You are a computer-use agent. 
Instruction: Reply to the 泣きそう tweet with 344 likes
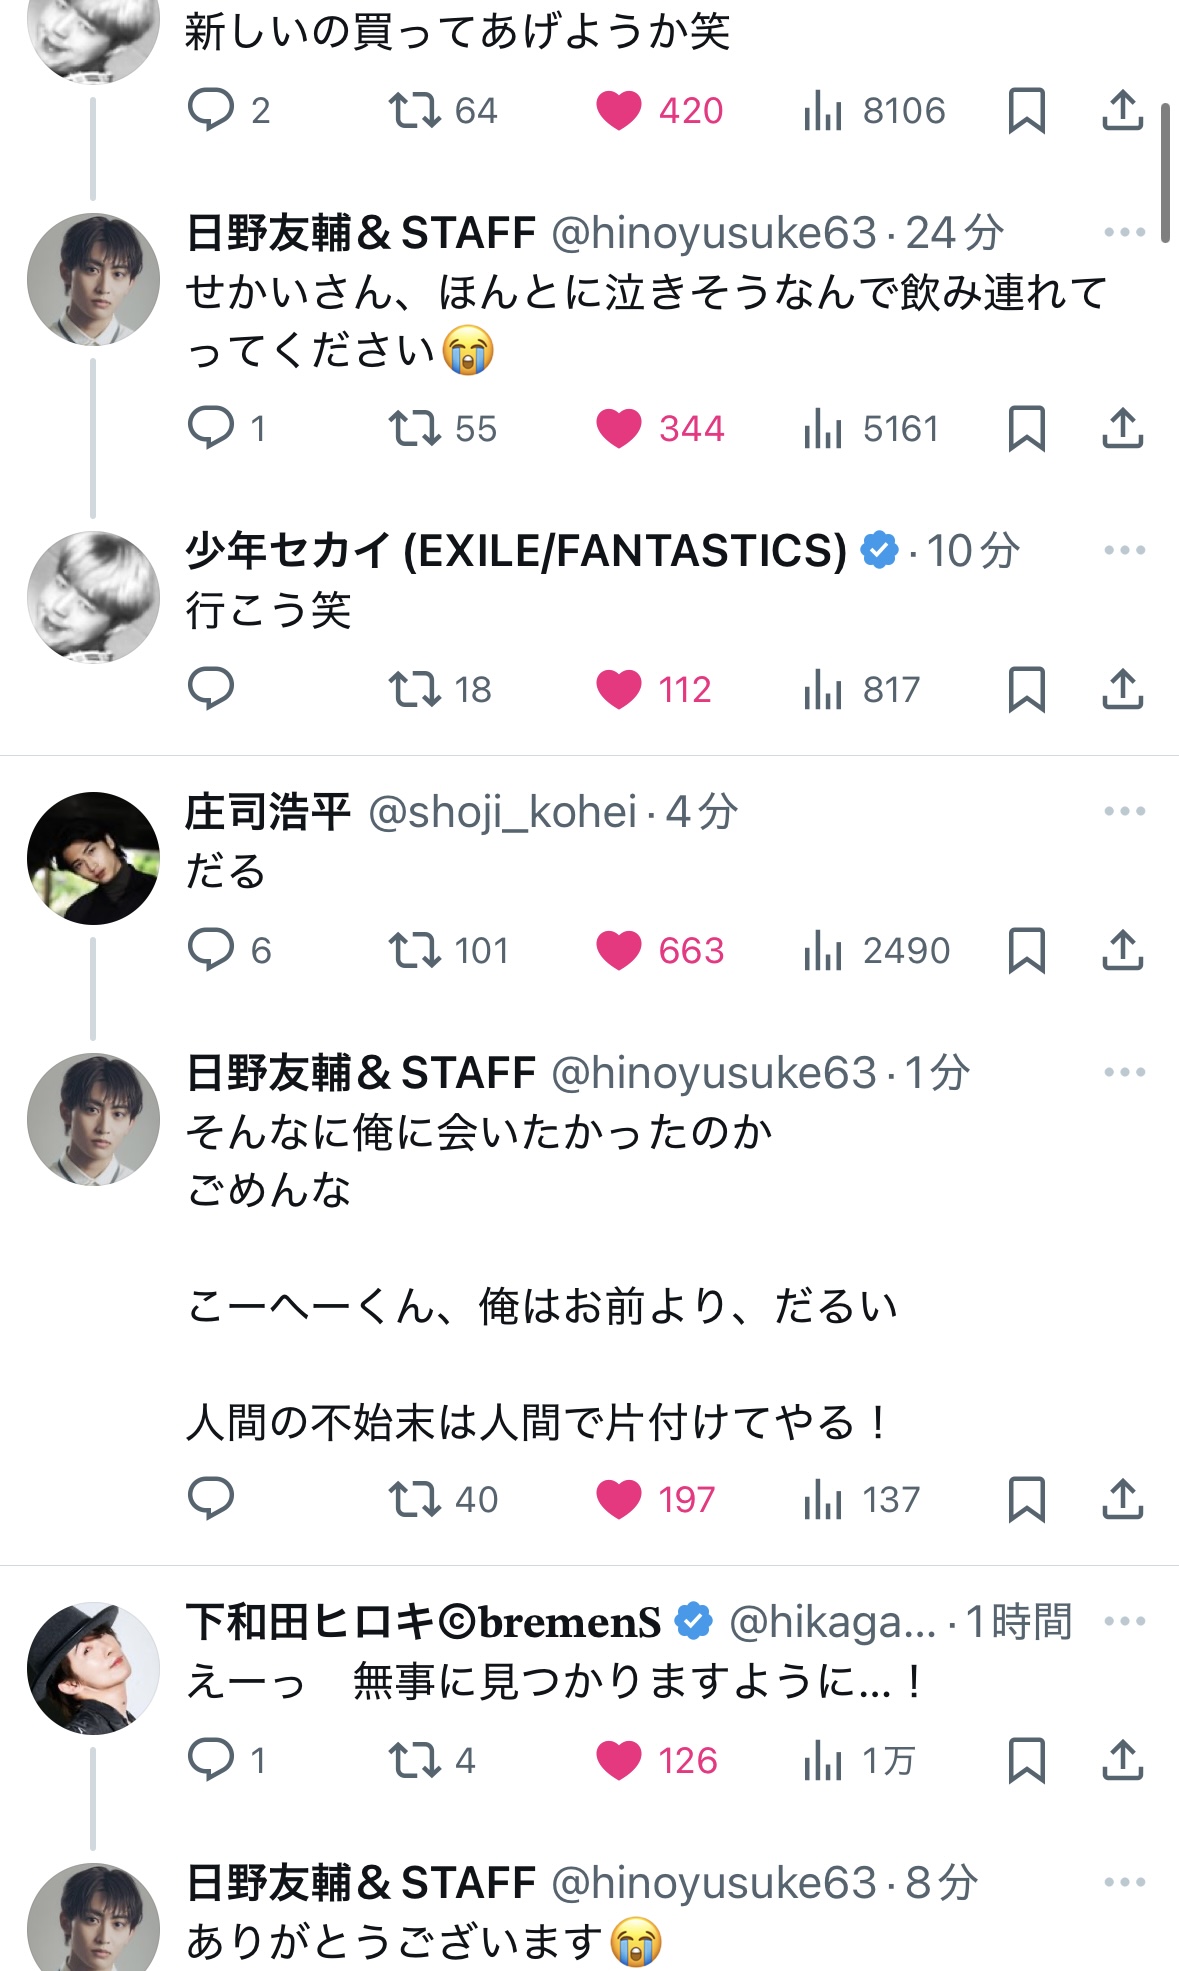click(211, 428)
